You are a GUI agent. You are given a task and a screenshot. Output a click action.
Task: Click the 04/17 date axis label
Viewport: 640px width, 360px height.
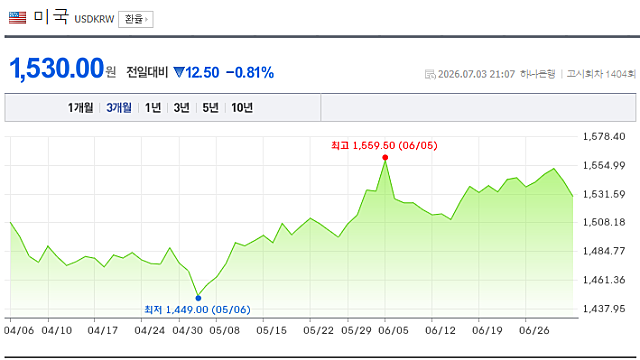coord(103,331)
